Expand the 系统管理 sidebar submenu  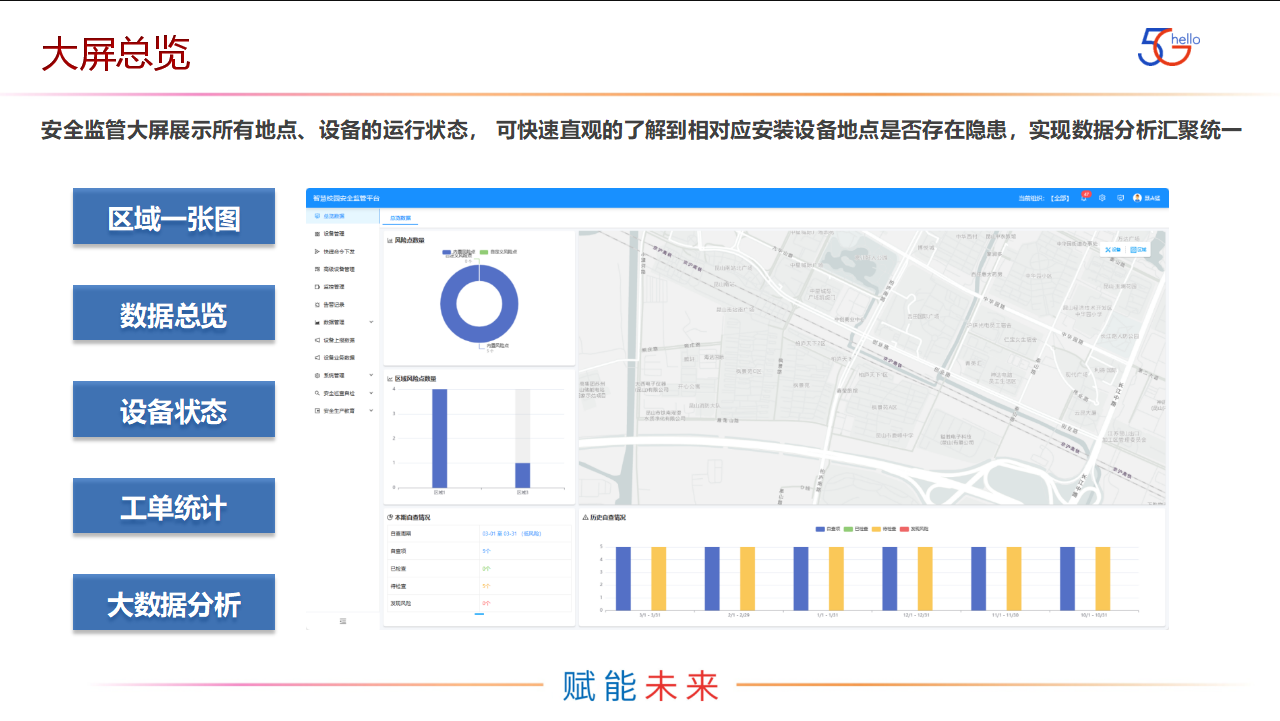point(371,375)
